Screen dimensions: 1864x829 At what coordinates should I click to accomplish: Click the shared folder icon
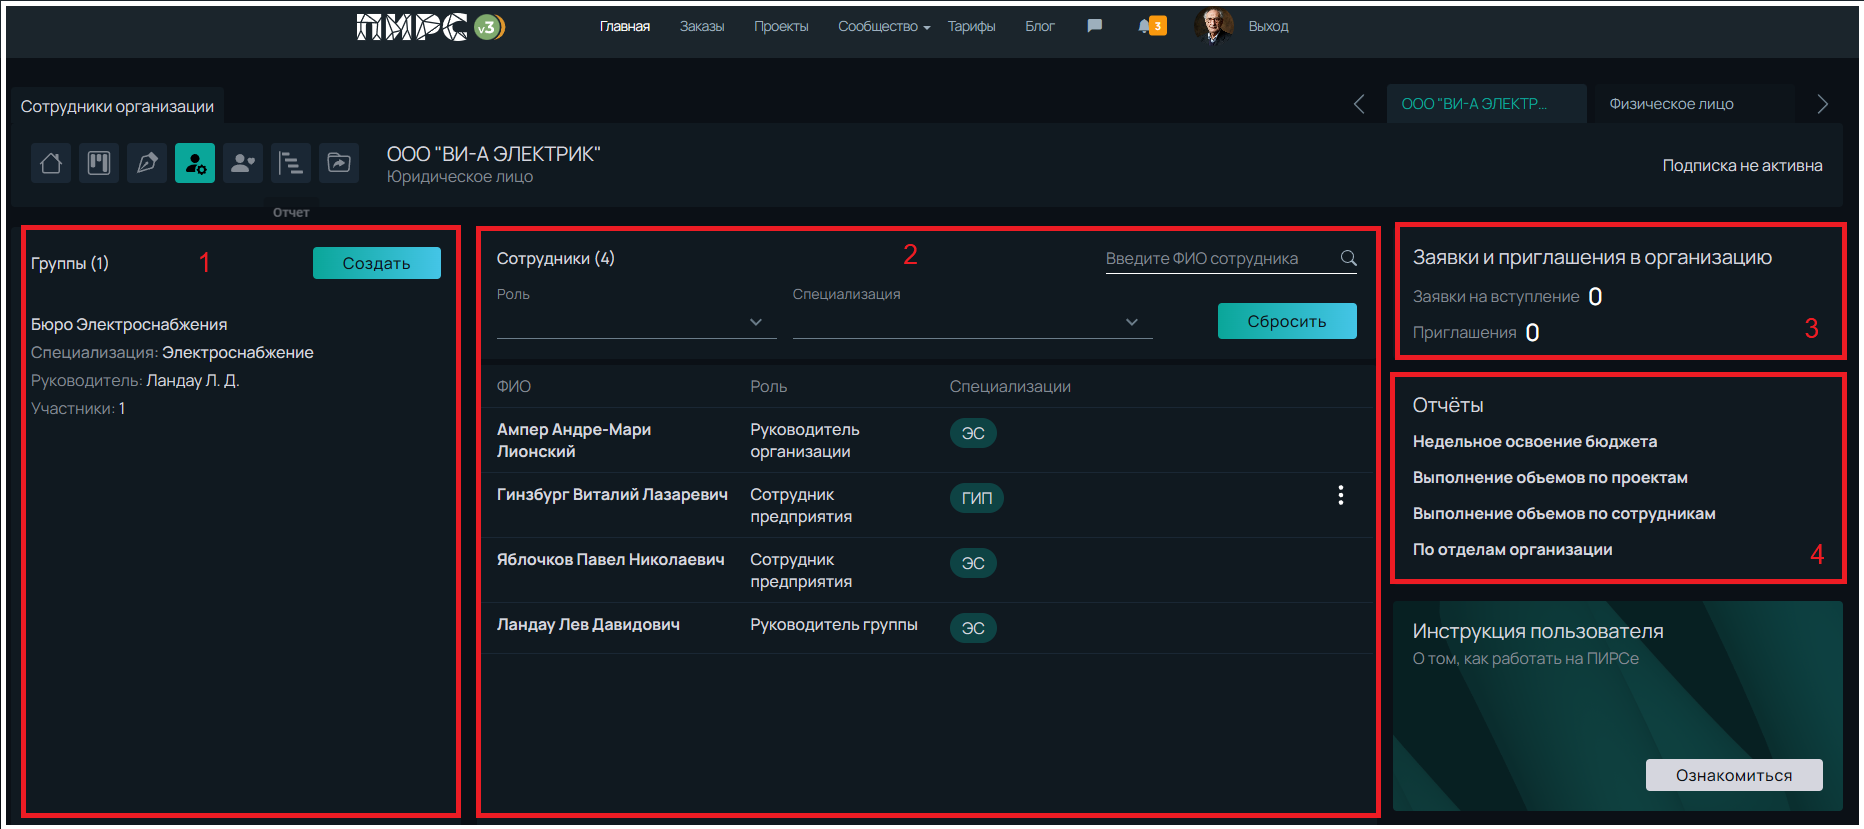point(339,163)
